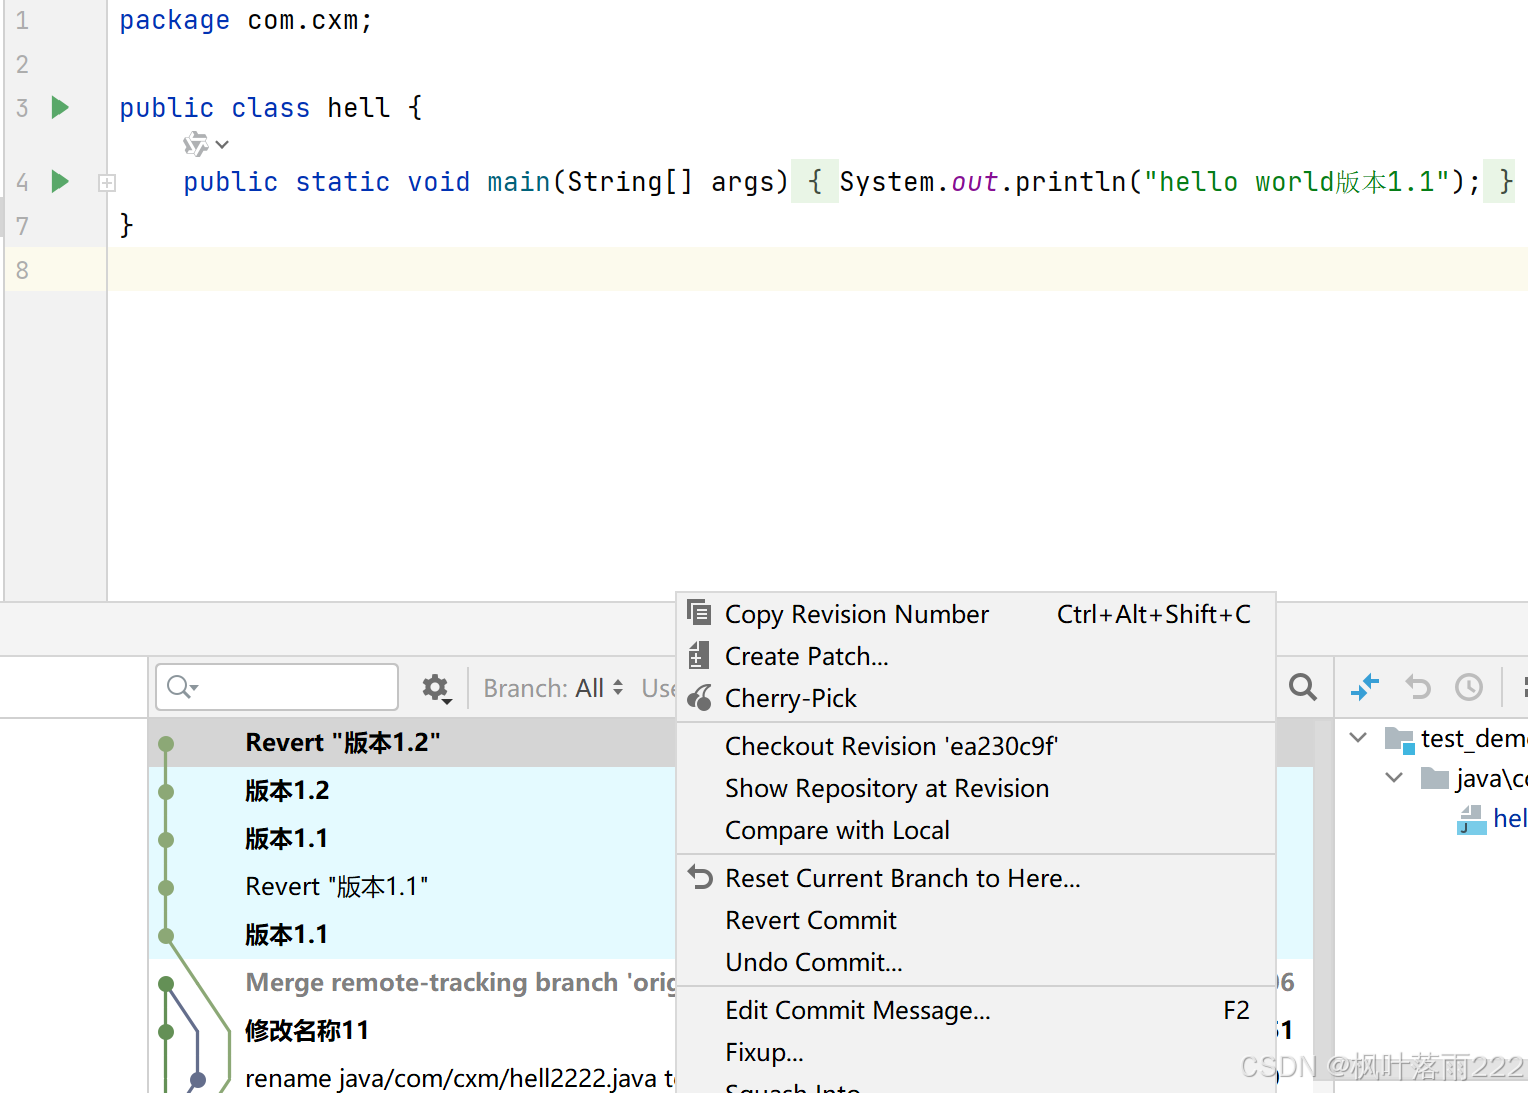Screen dimensions: 1528x1093
Task: Expand folded code block on line 4
Action: (x=106, y=182)
